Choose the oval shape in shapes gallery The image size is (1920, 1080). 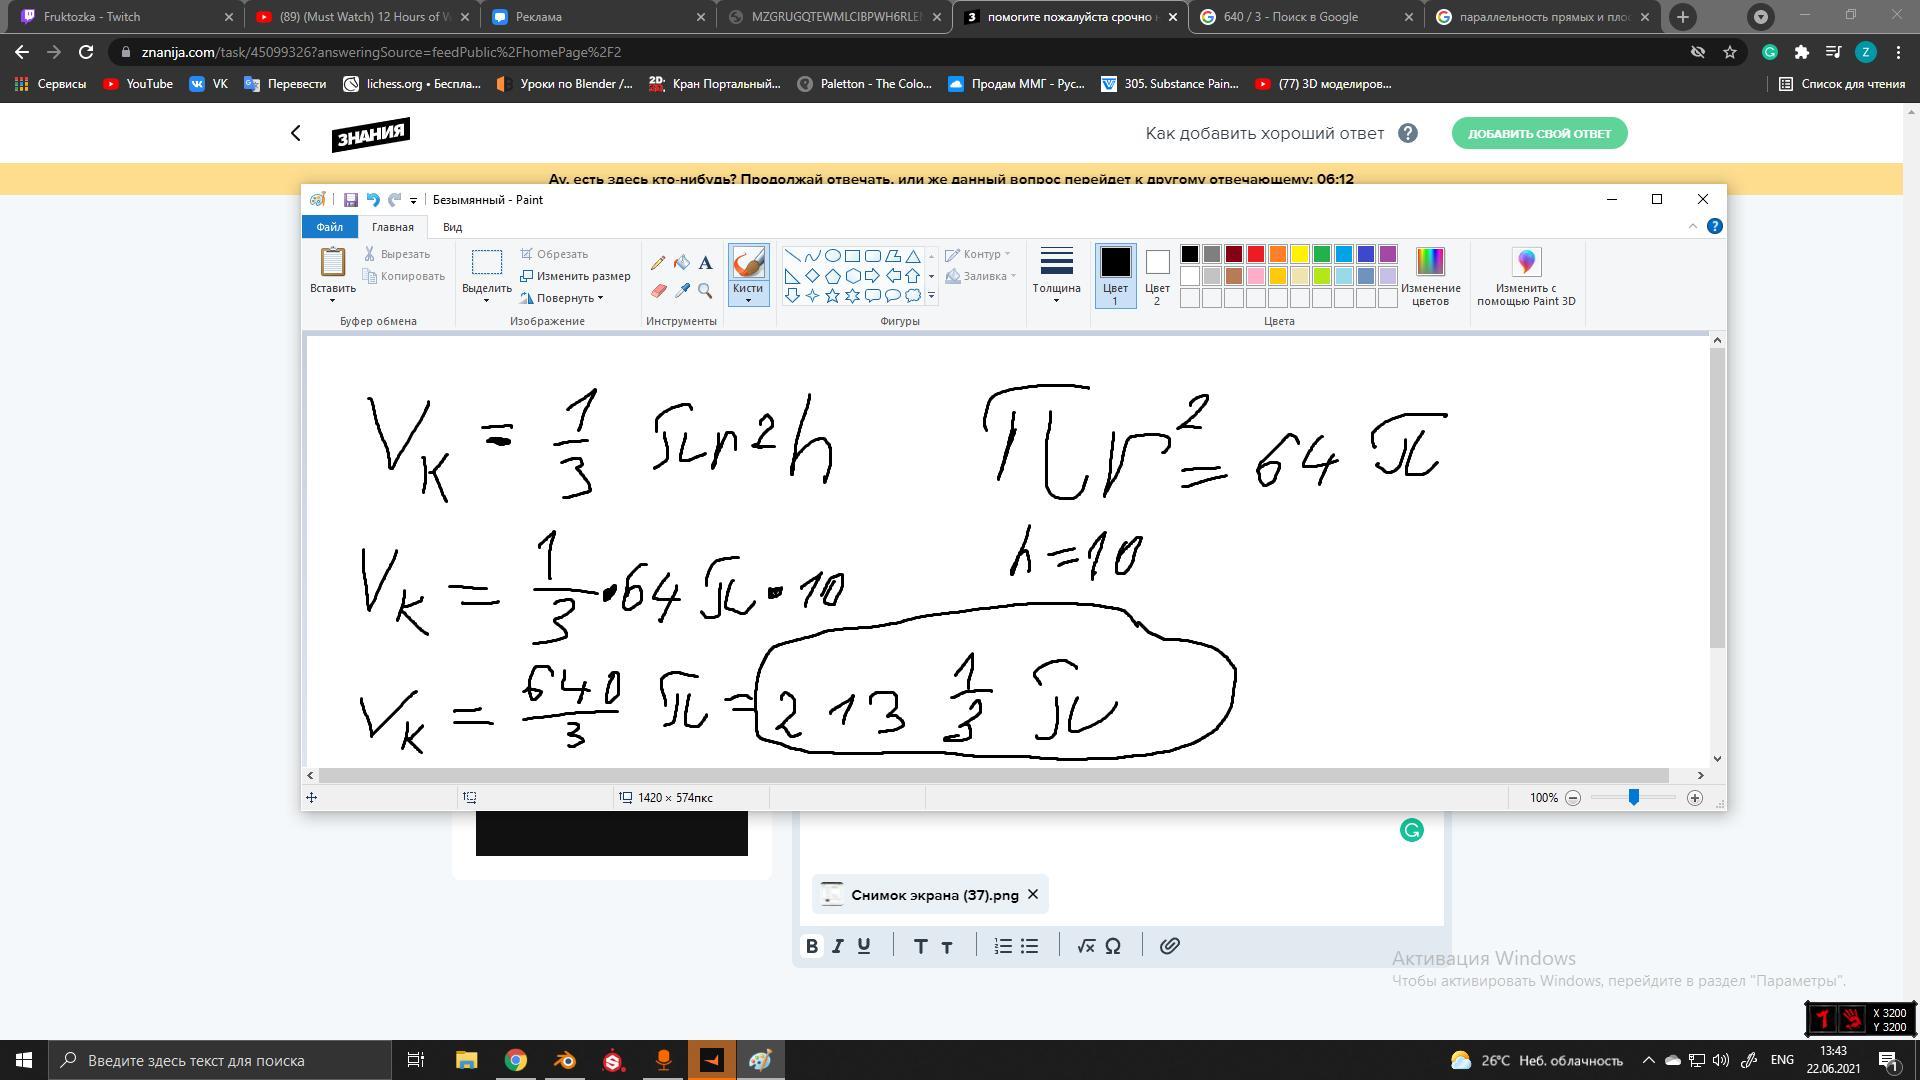click(x=832, y=256)
